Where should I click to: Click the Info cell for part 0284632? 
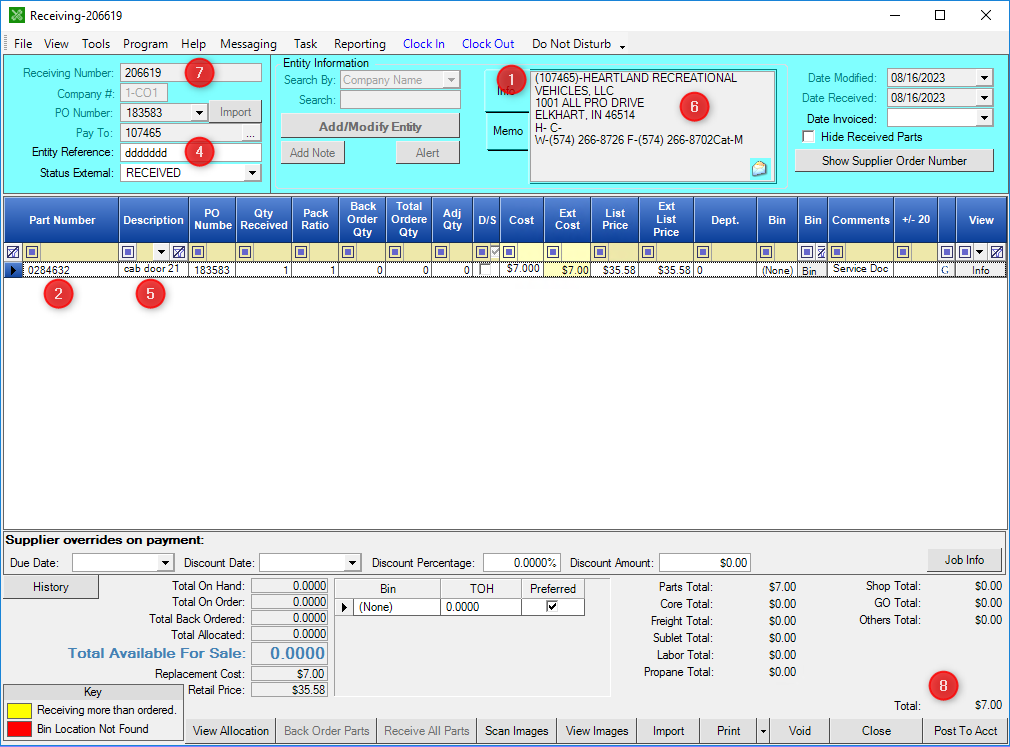(x=980, y=270)
